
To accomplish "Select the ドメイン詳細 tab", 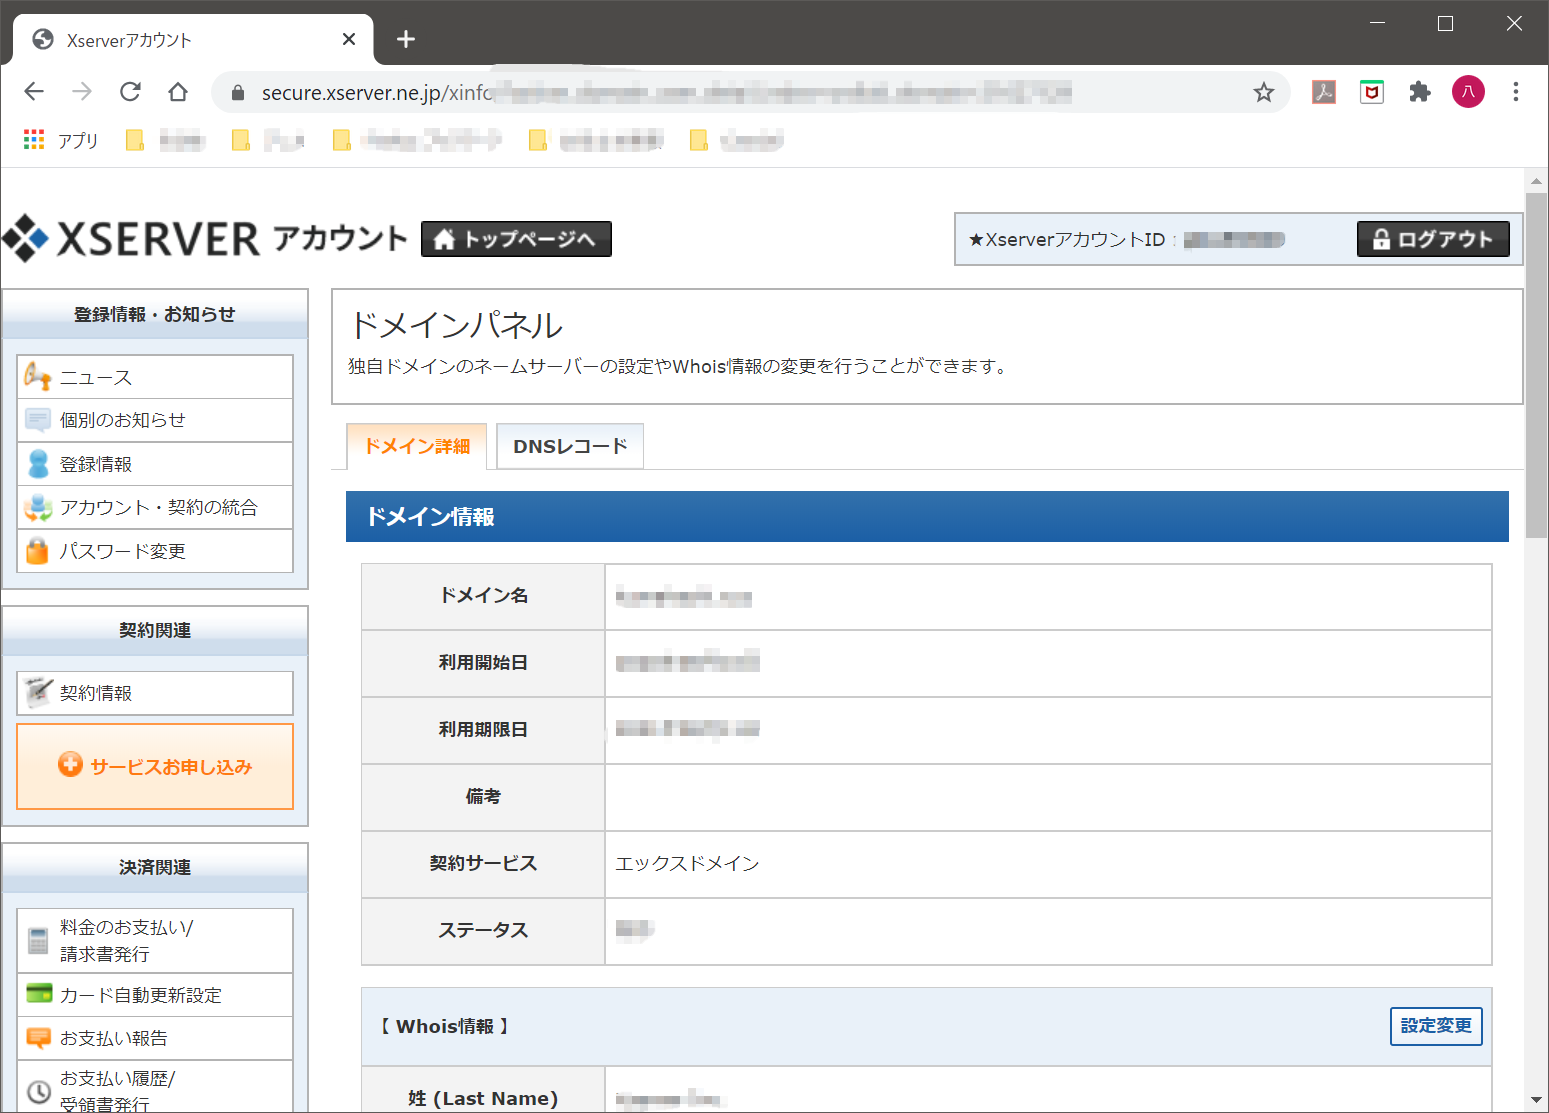I will pos(416,446).
